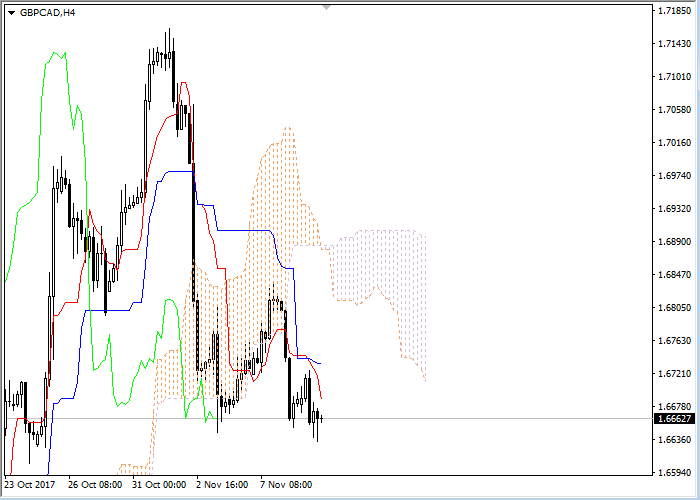Click the 23 Oct 2017 date label

pyautogui.click(x=29, y=485)
